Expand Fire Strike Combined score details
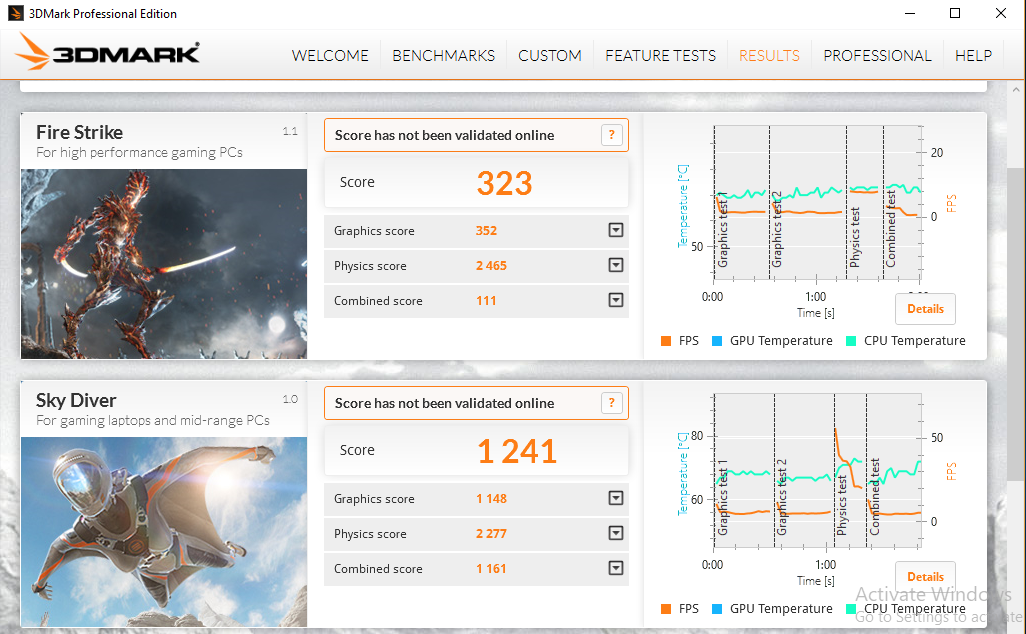 point(616,300)
